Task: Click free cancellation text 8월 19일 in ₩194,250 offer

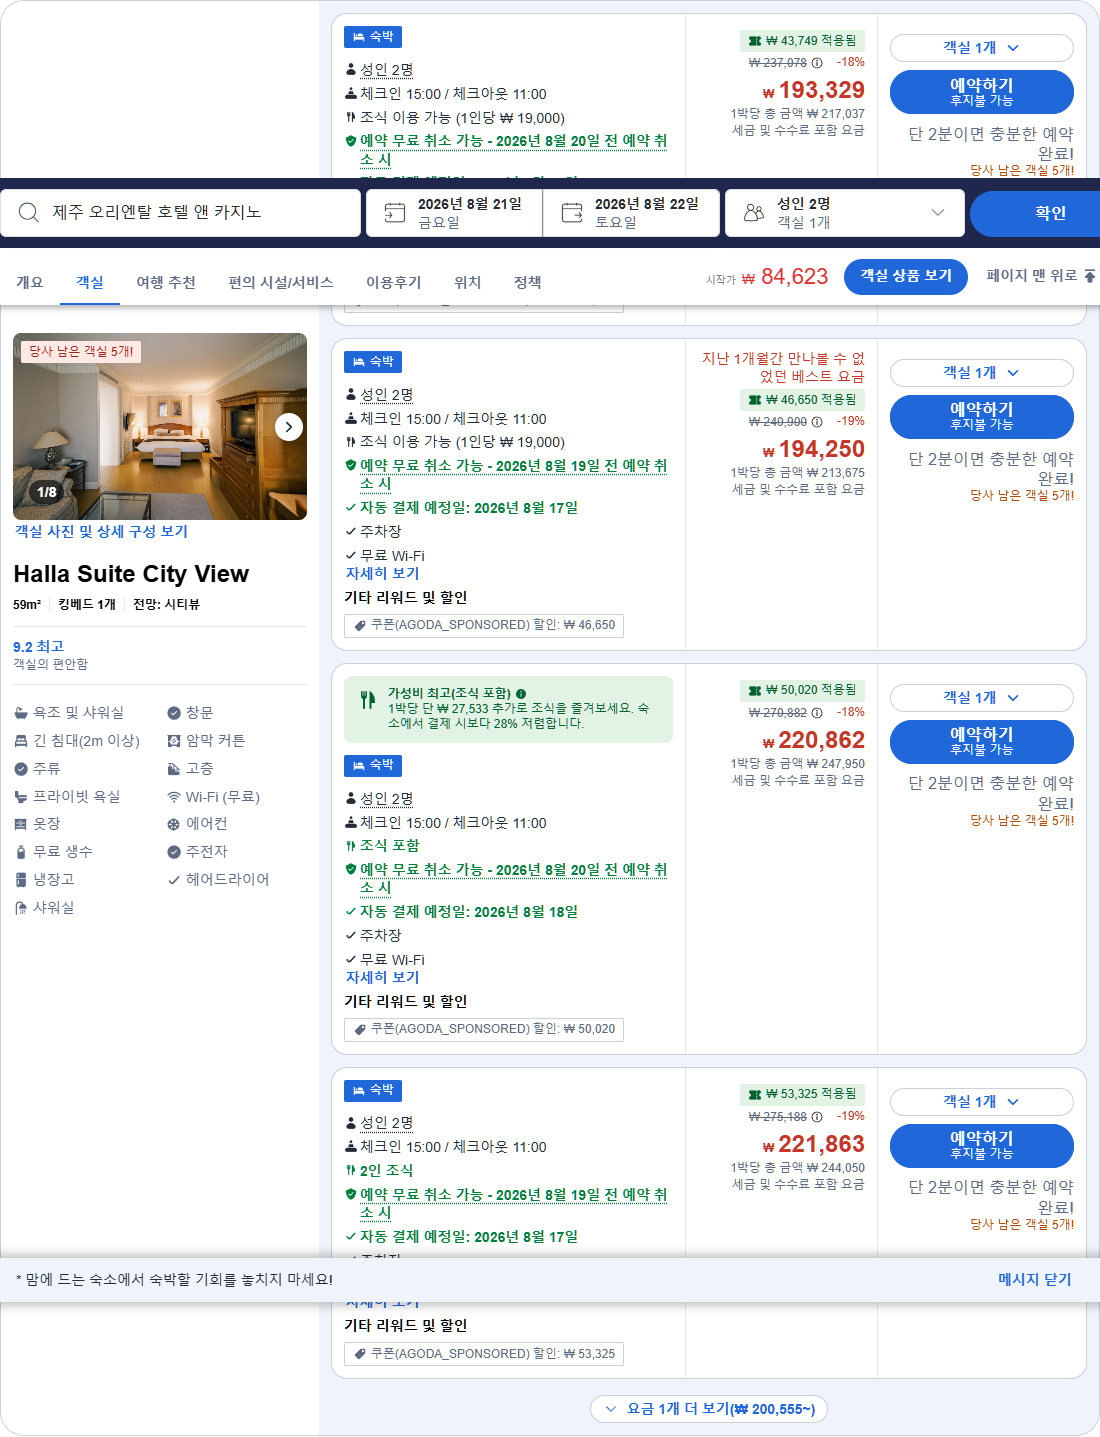Action: coord(513,475)
